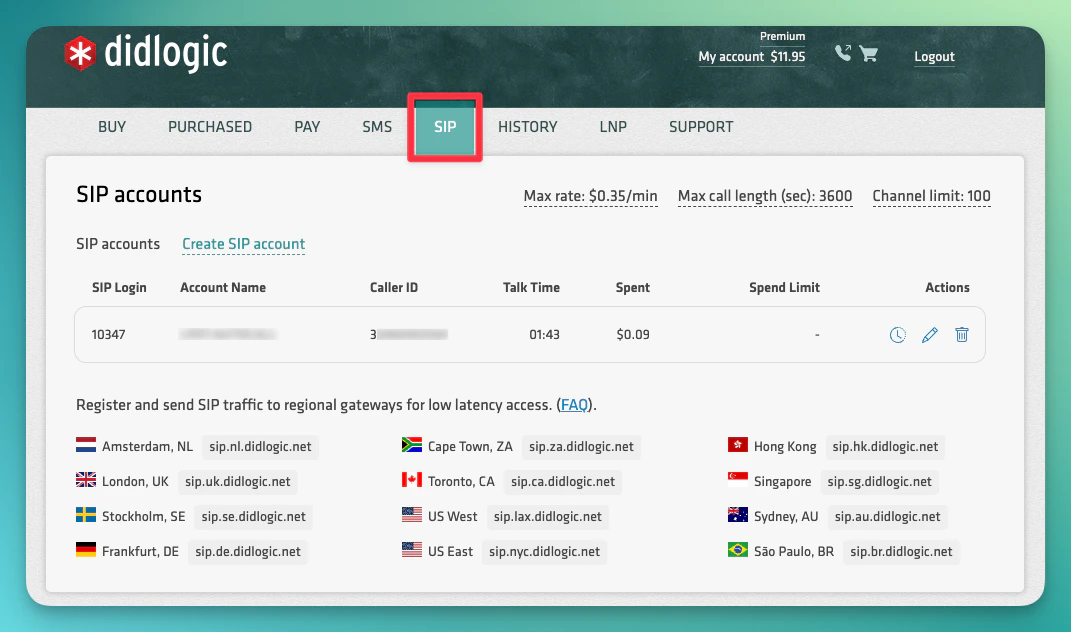
Task: Switch to the HISTORY tab
Action: point(527,127)
